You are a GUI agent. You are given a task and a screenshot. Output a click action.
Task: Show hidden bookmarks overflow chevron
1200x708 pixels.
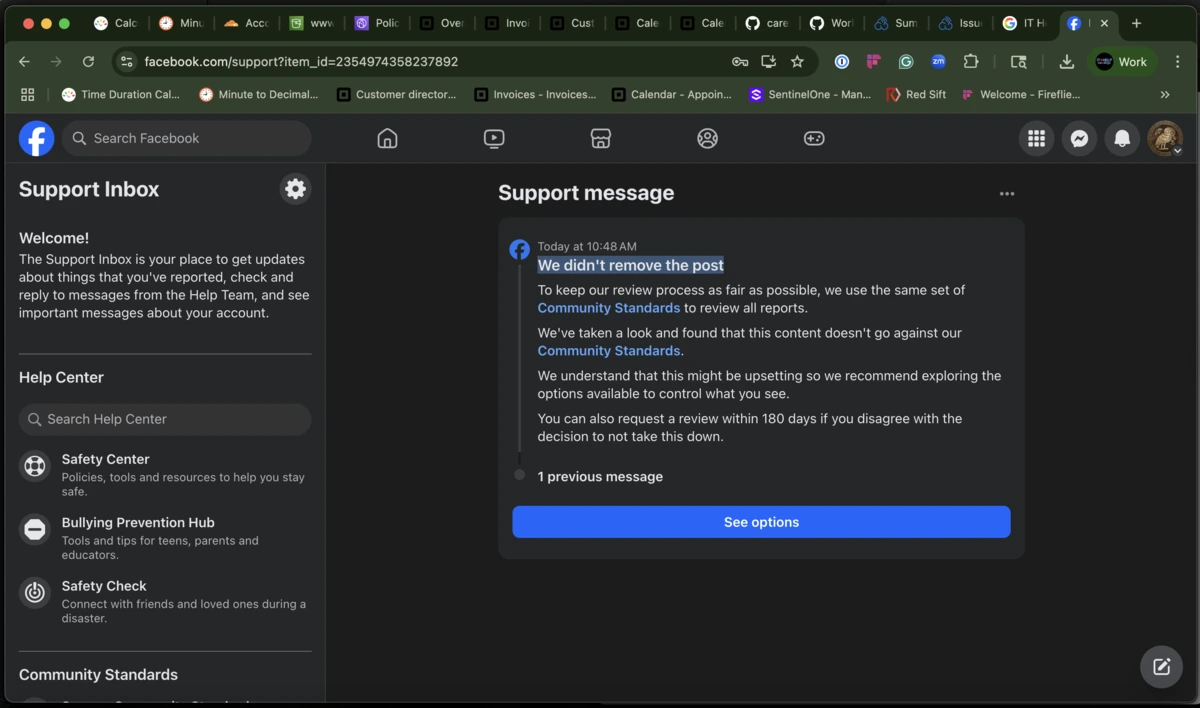[1165, 95]
